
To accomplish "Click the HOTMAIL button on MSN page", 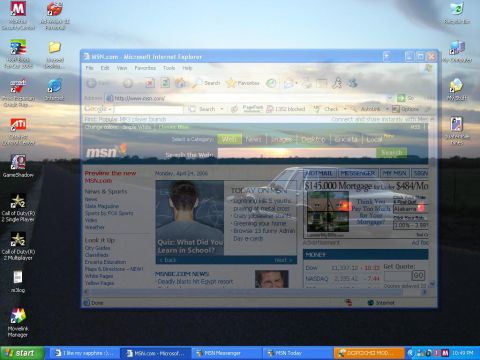I will (319, 173).
